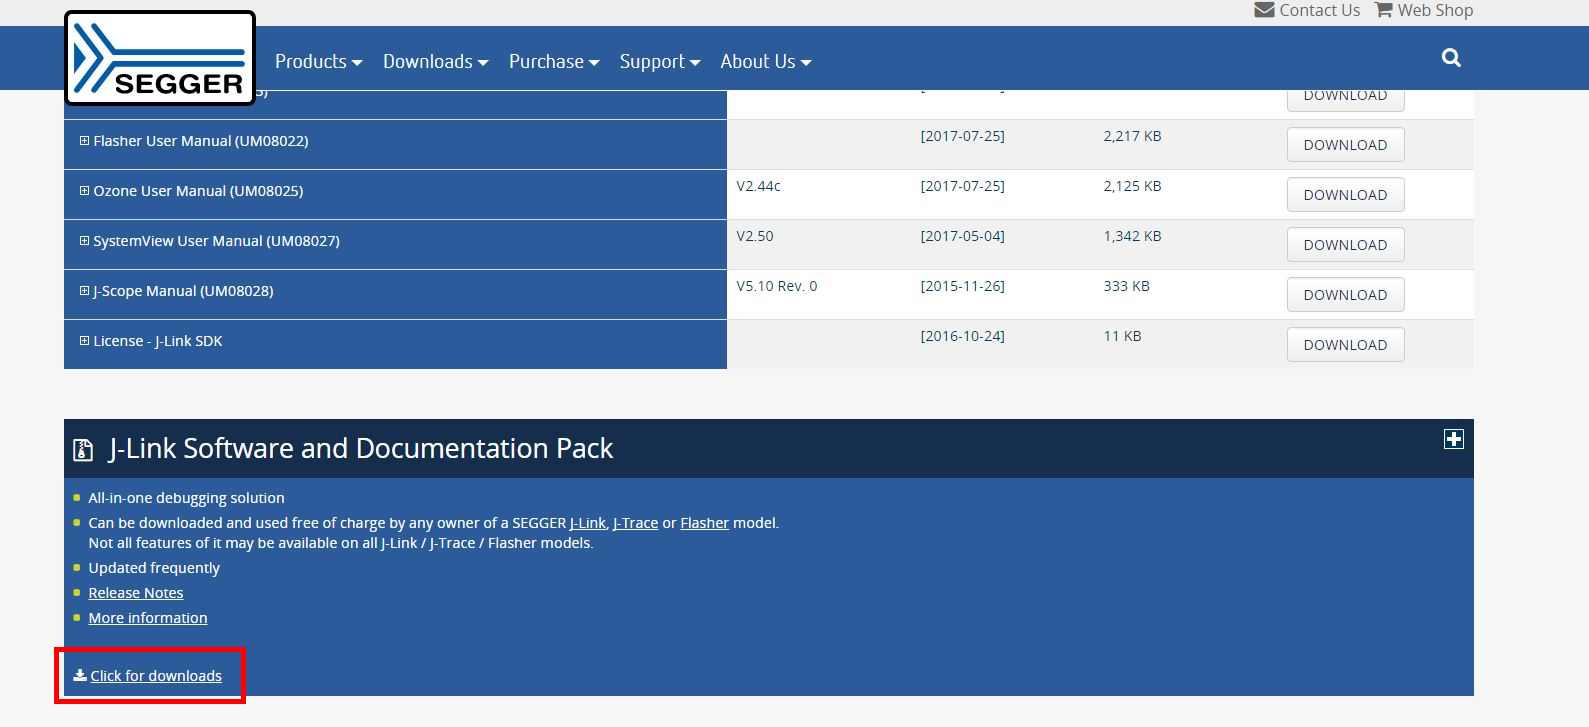
Task: Open the Release Notes link
Action: pos(136,593)
